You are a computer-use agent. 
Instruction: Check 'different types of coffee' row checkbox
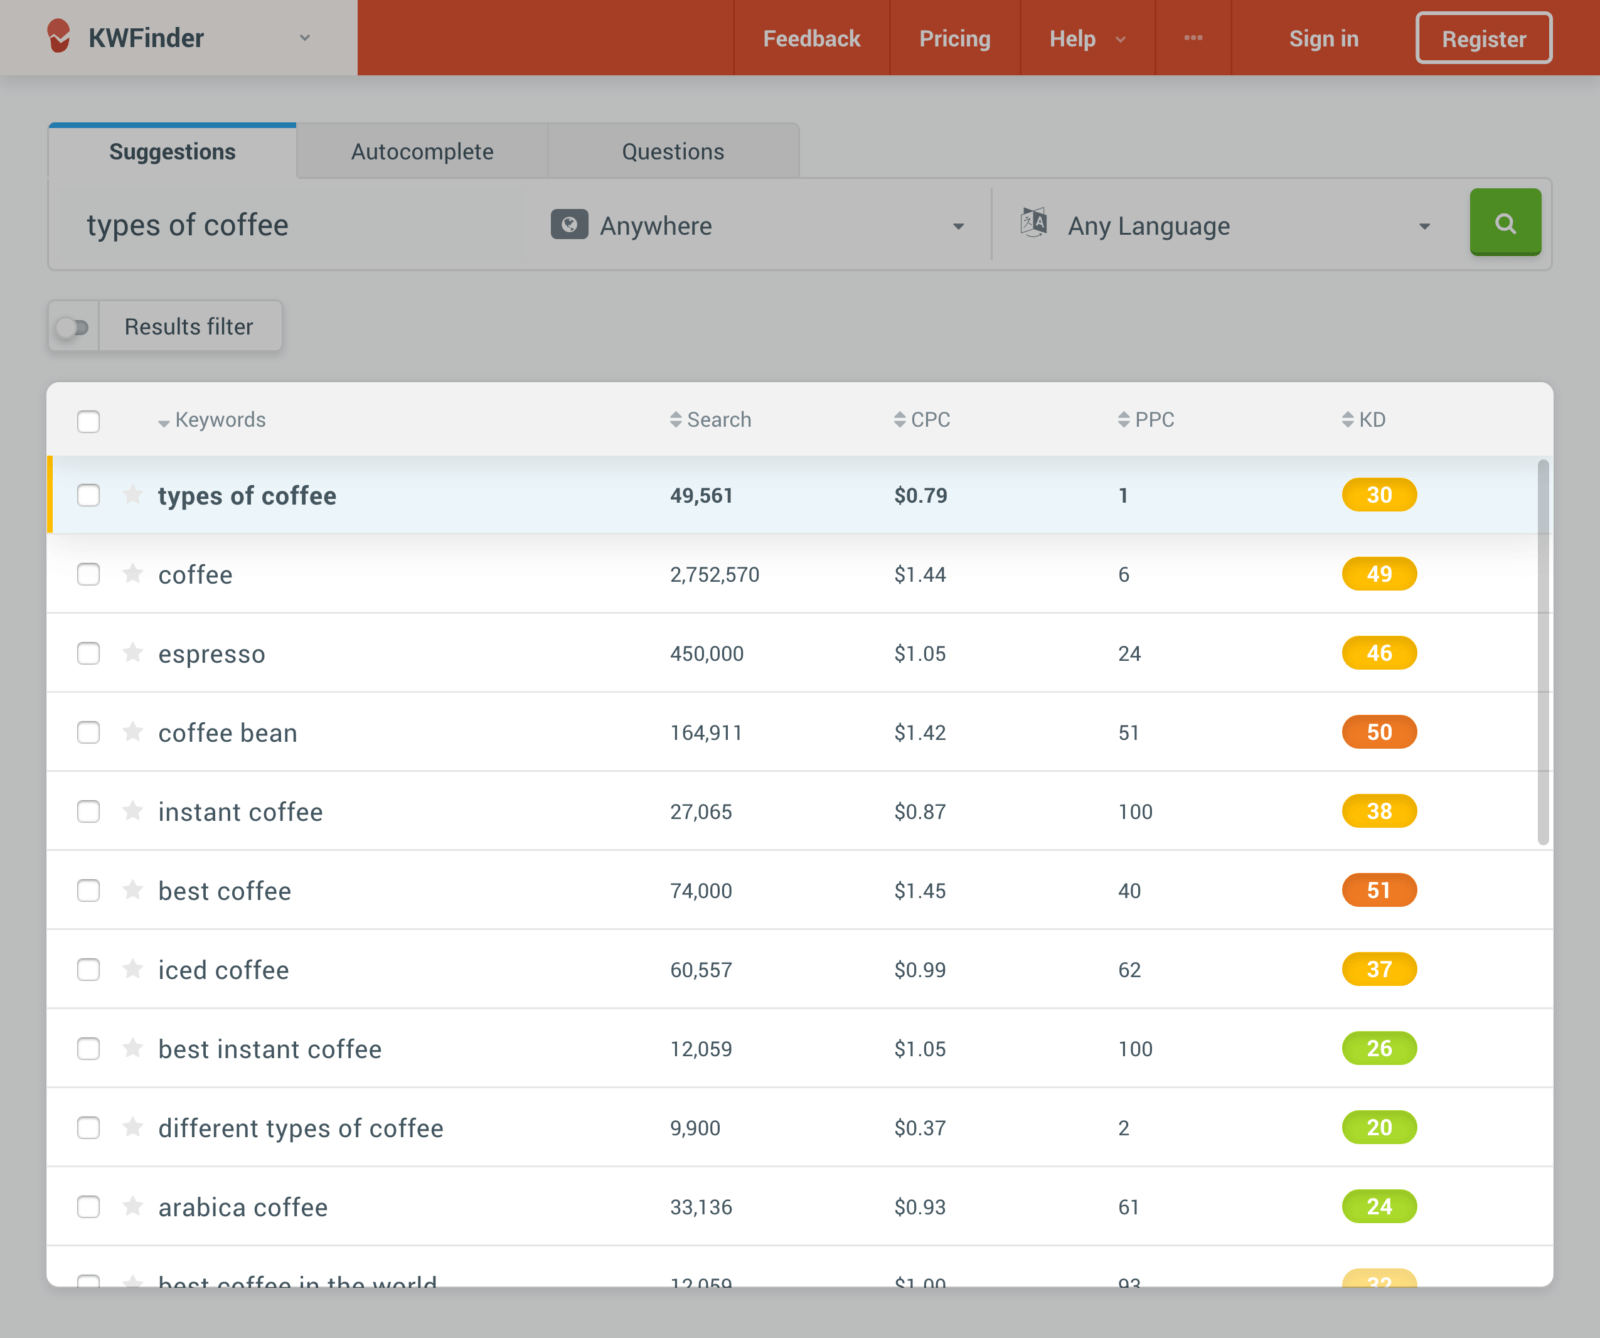coord(89,1127)
